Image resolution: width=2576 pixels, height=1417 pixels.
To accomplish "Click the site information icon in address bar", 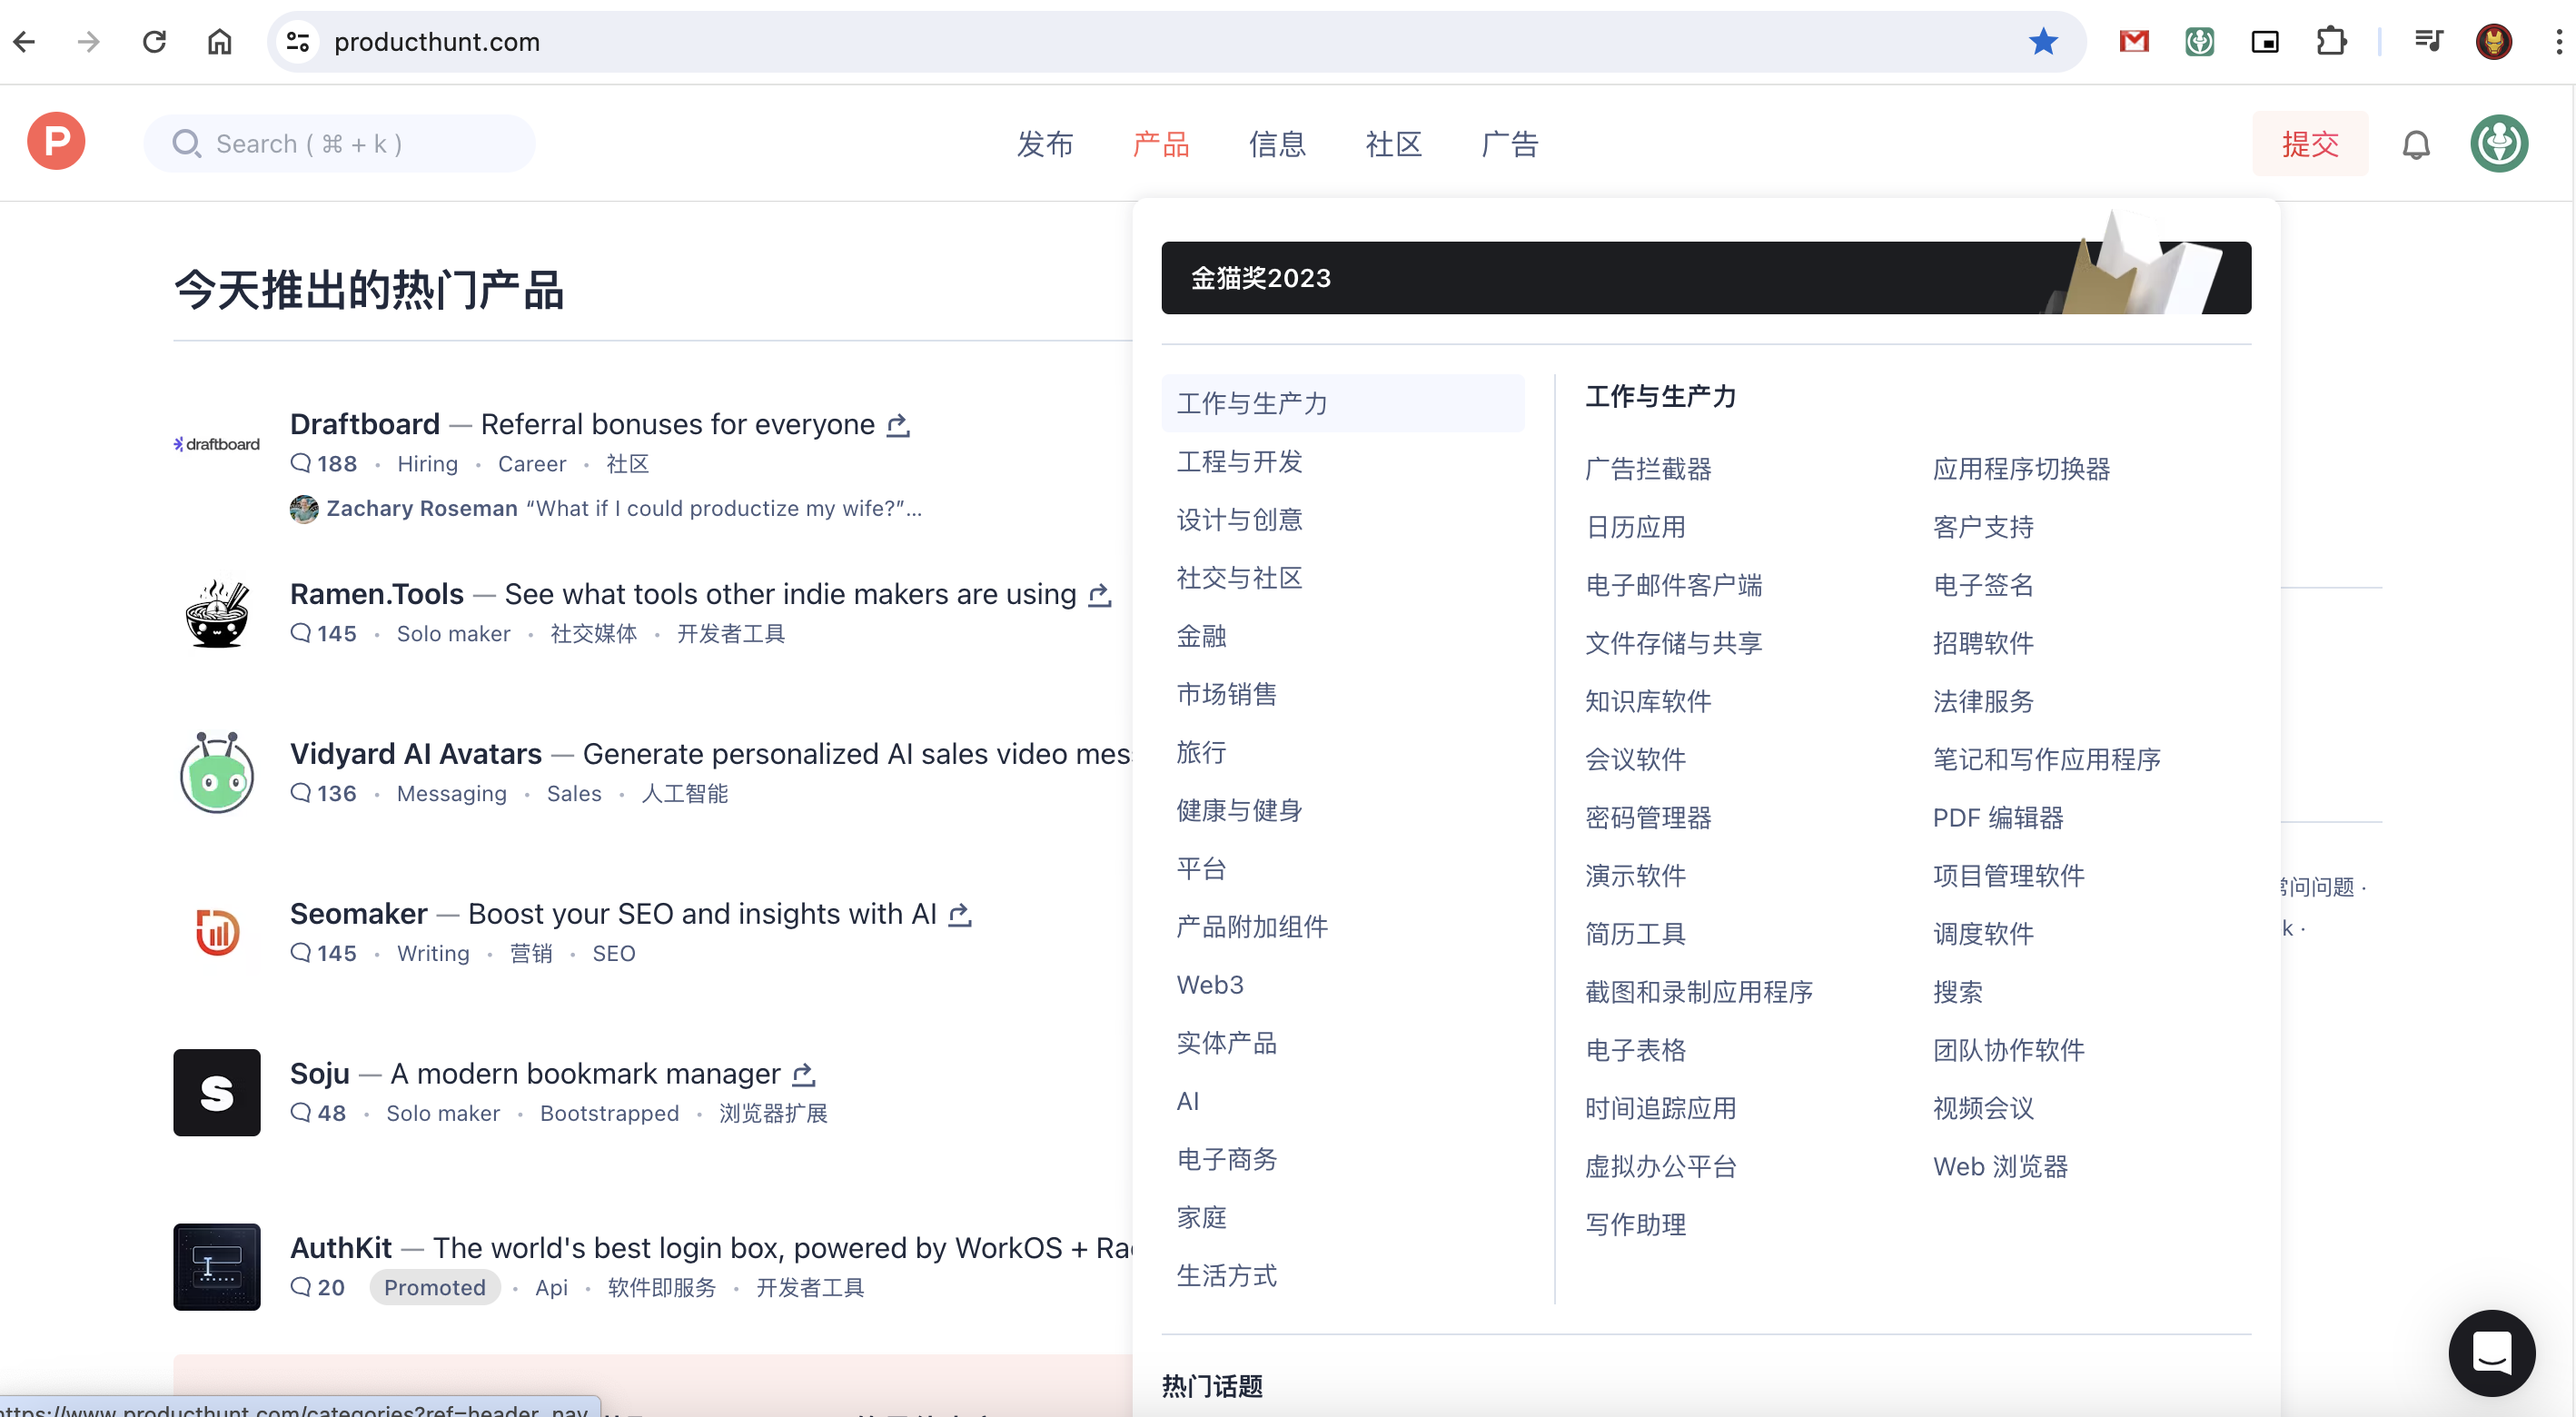I will pos(297,41).
